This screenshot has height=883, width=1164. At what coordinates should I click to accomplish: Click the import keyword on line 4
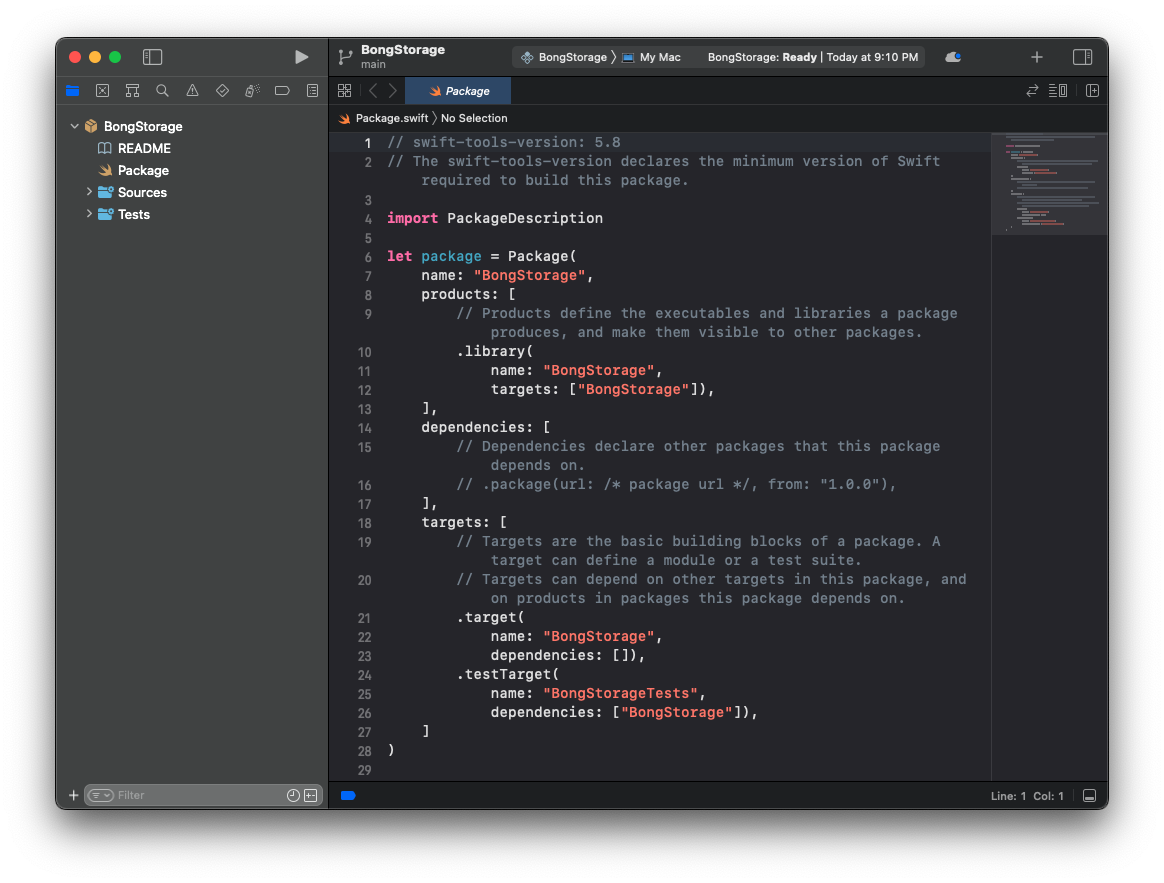click(x=412, y=218)
